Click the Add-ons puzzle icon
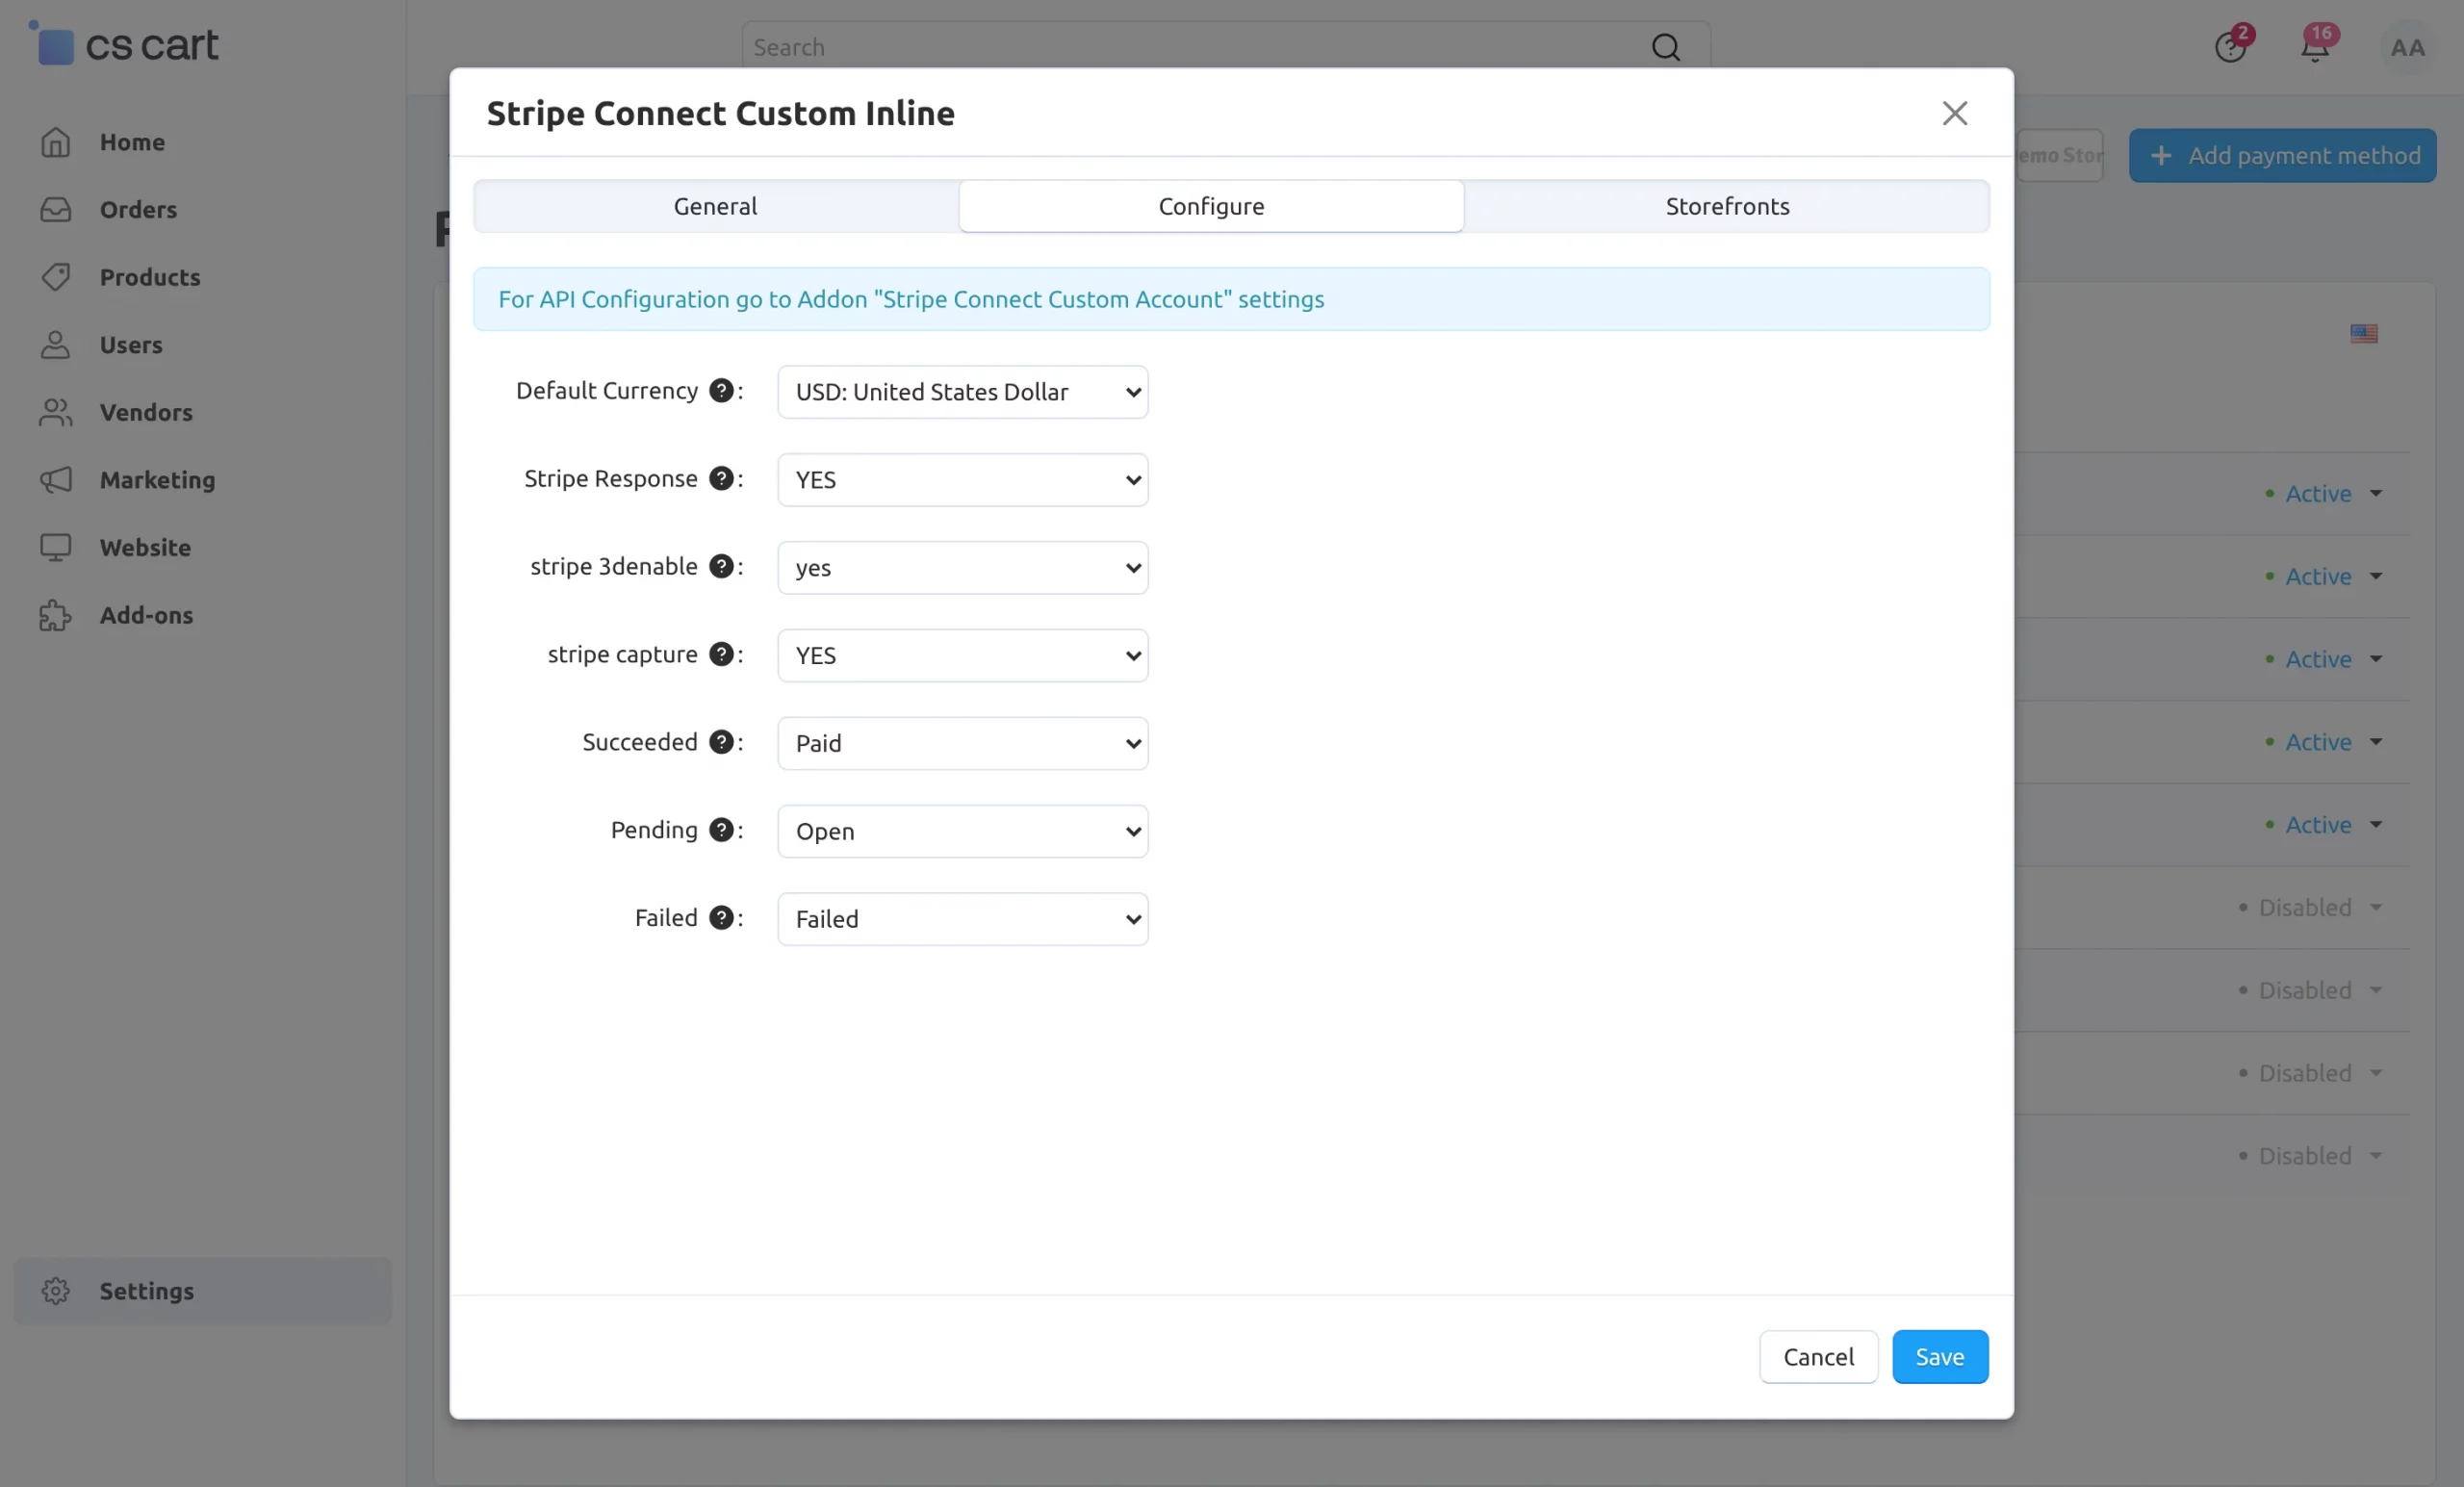 [x=55, y=615]
